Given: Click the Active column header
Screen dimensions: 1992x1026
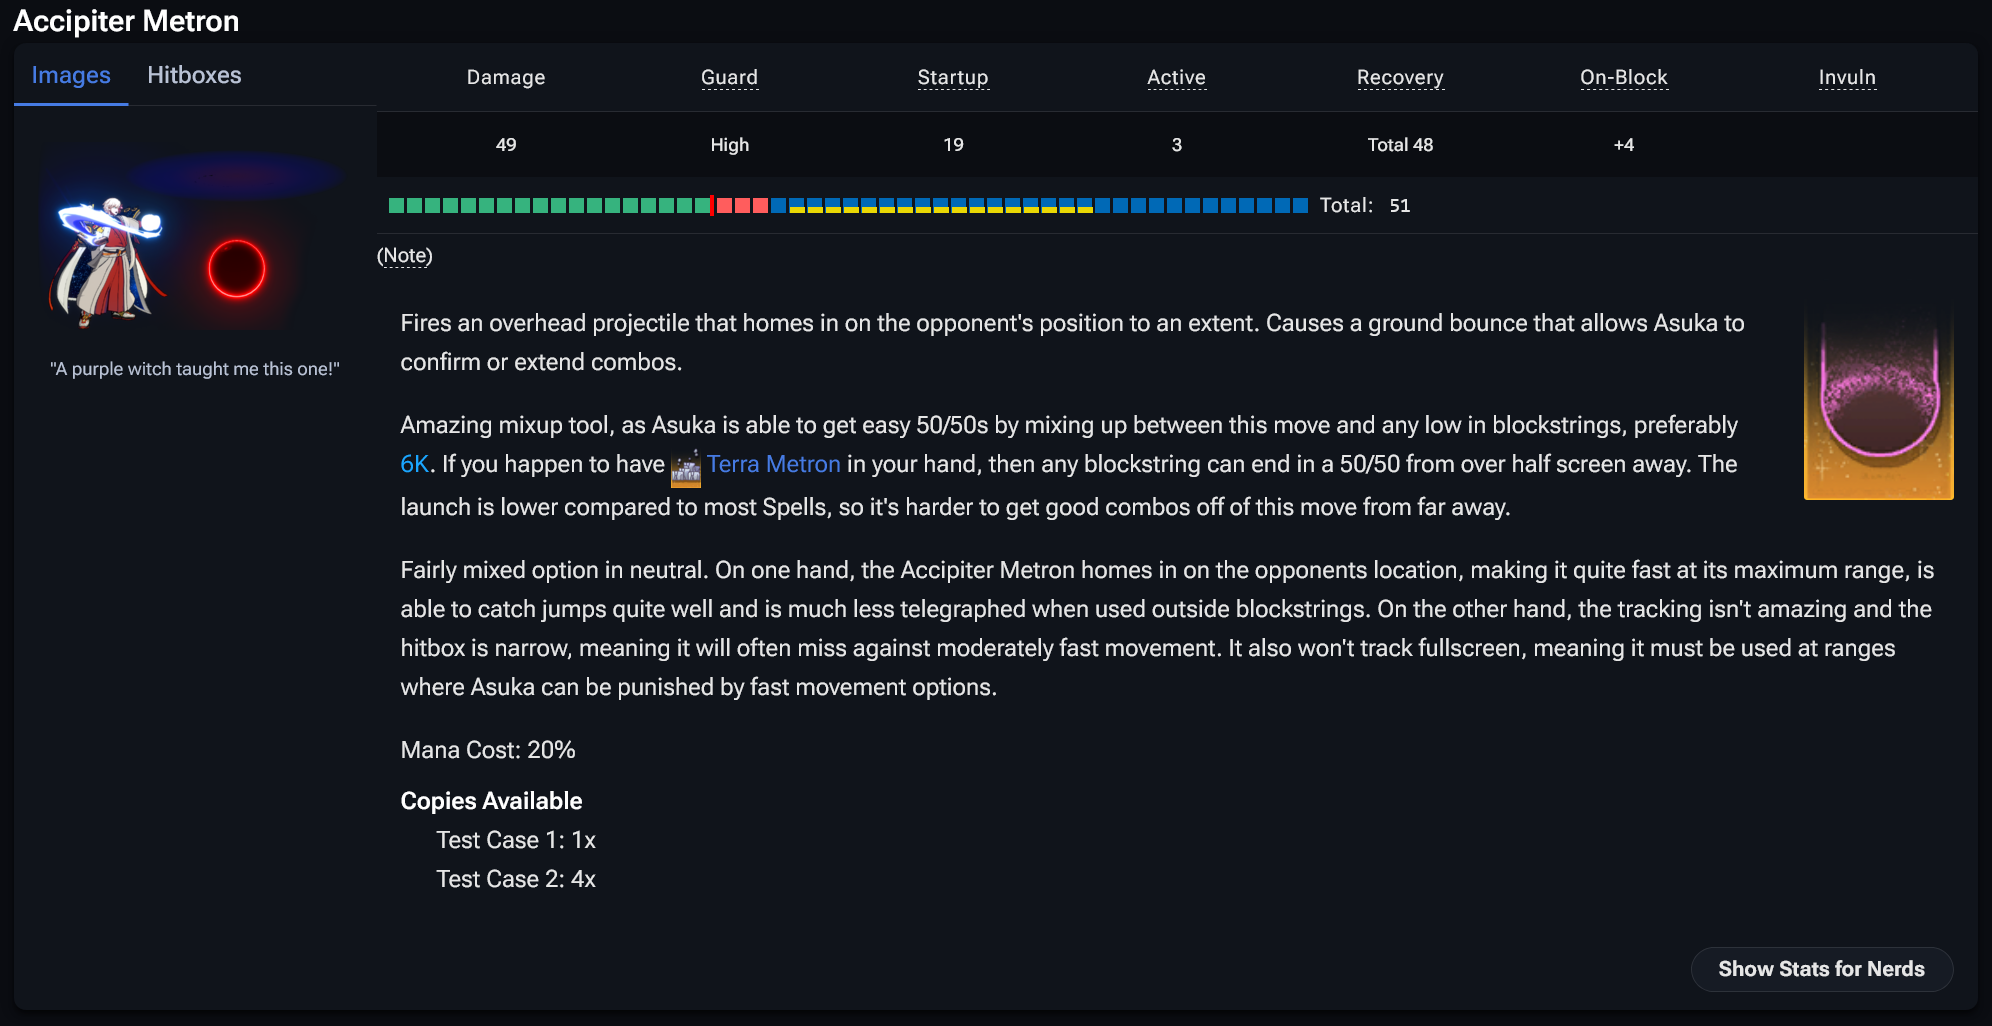Looking at the screenshot, I should (x=1176, y=77).
